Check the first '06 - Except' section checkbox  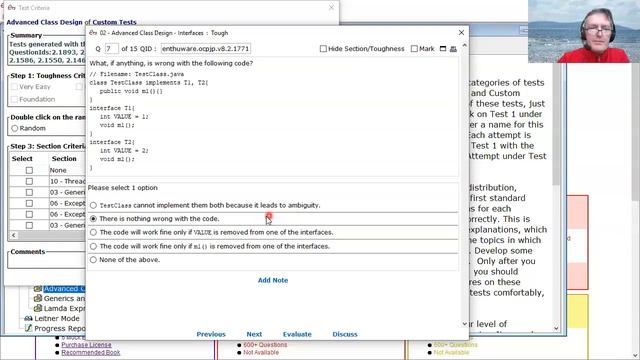(29, 203)
